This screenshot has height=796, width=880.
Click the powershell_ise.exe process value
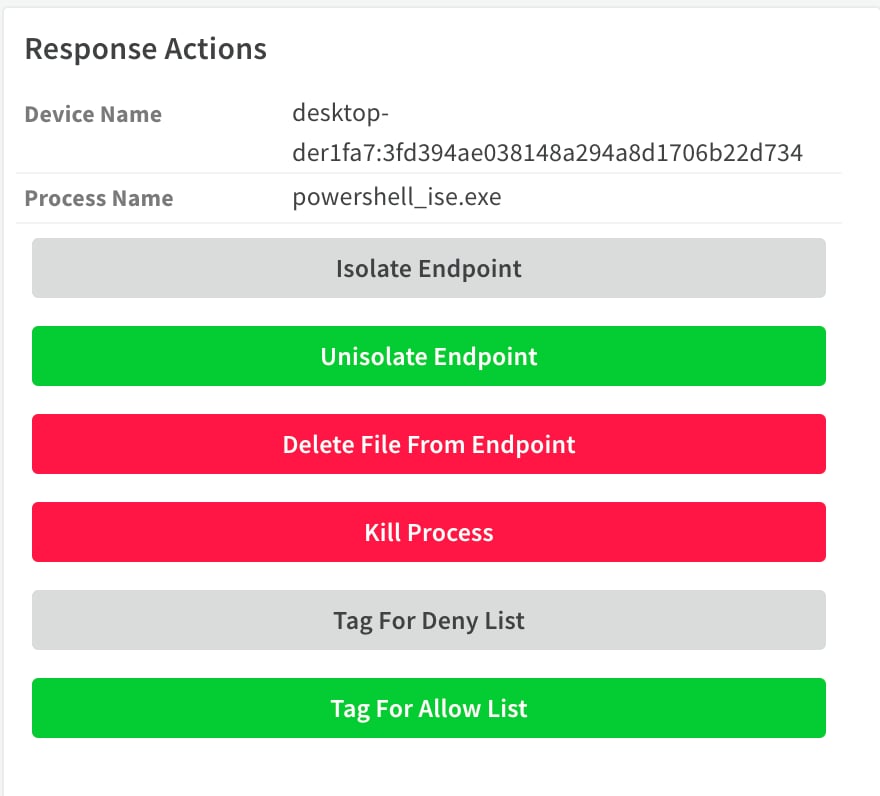(397, 197)
